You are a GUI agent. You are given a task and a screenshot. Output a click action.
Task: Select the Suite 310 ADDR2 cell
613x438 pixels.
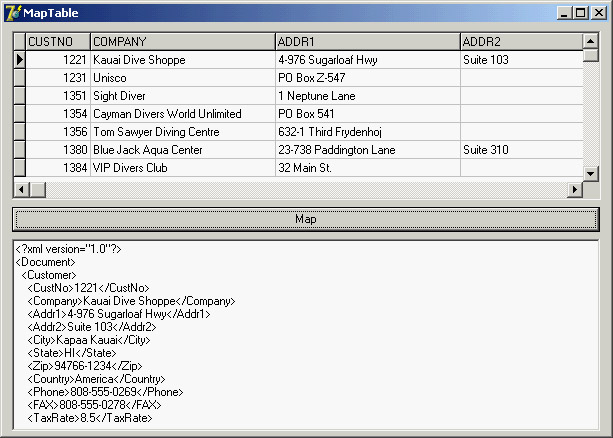point(520,150)
